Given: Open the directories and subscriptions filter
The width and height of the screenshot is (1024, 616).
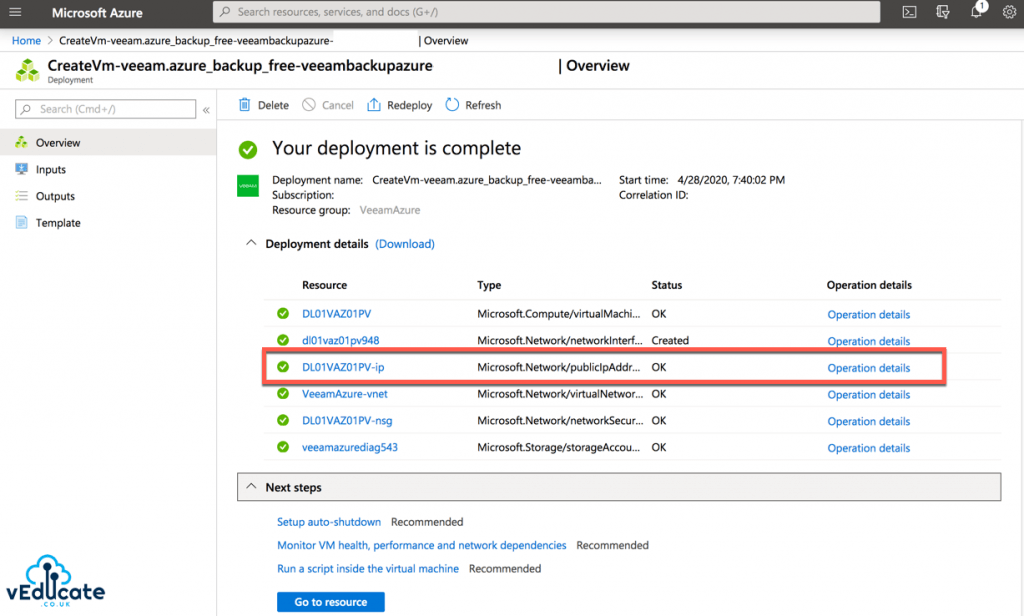Looking at the screenshot, I should coord(941,12).
